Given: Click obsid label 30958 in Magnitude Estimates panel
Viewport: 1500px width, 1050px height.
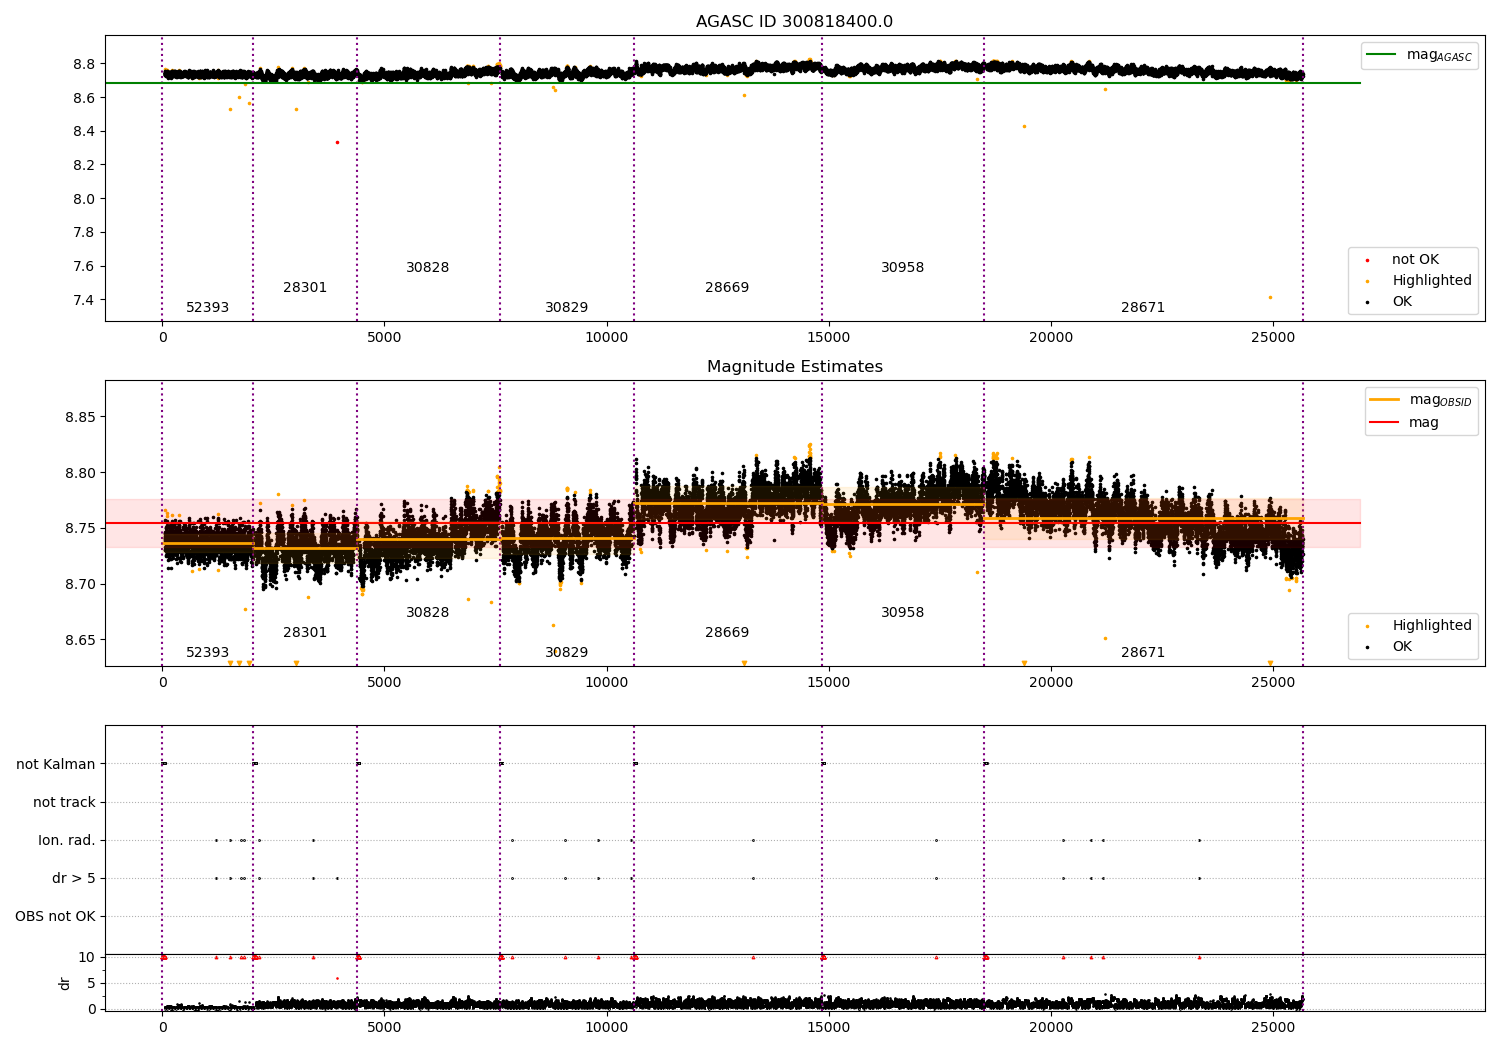Looking at the screenshot, I should click(902, 613).
